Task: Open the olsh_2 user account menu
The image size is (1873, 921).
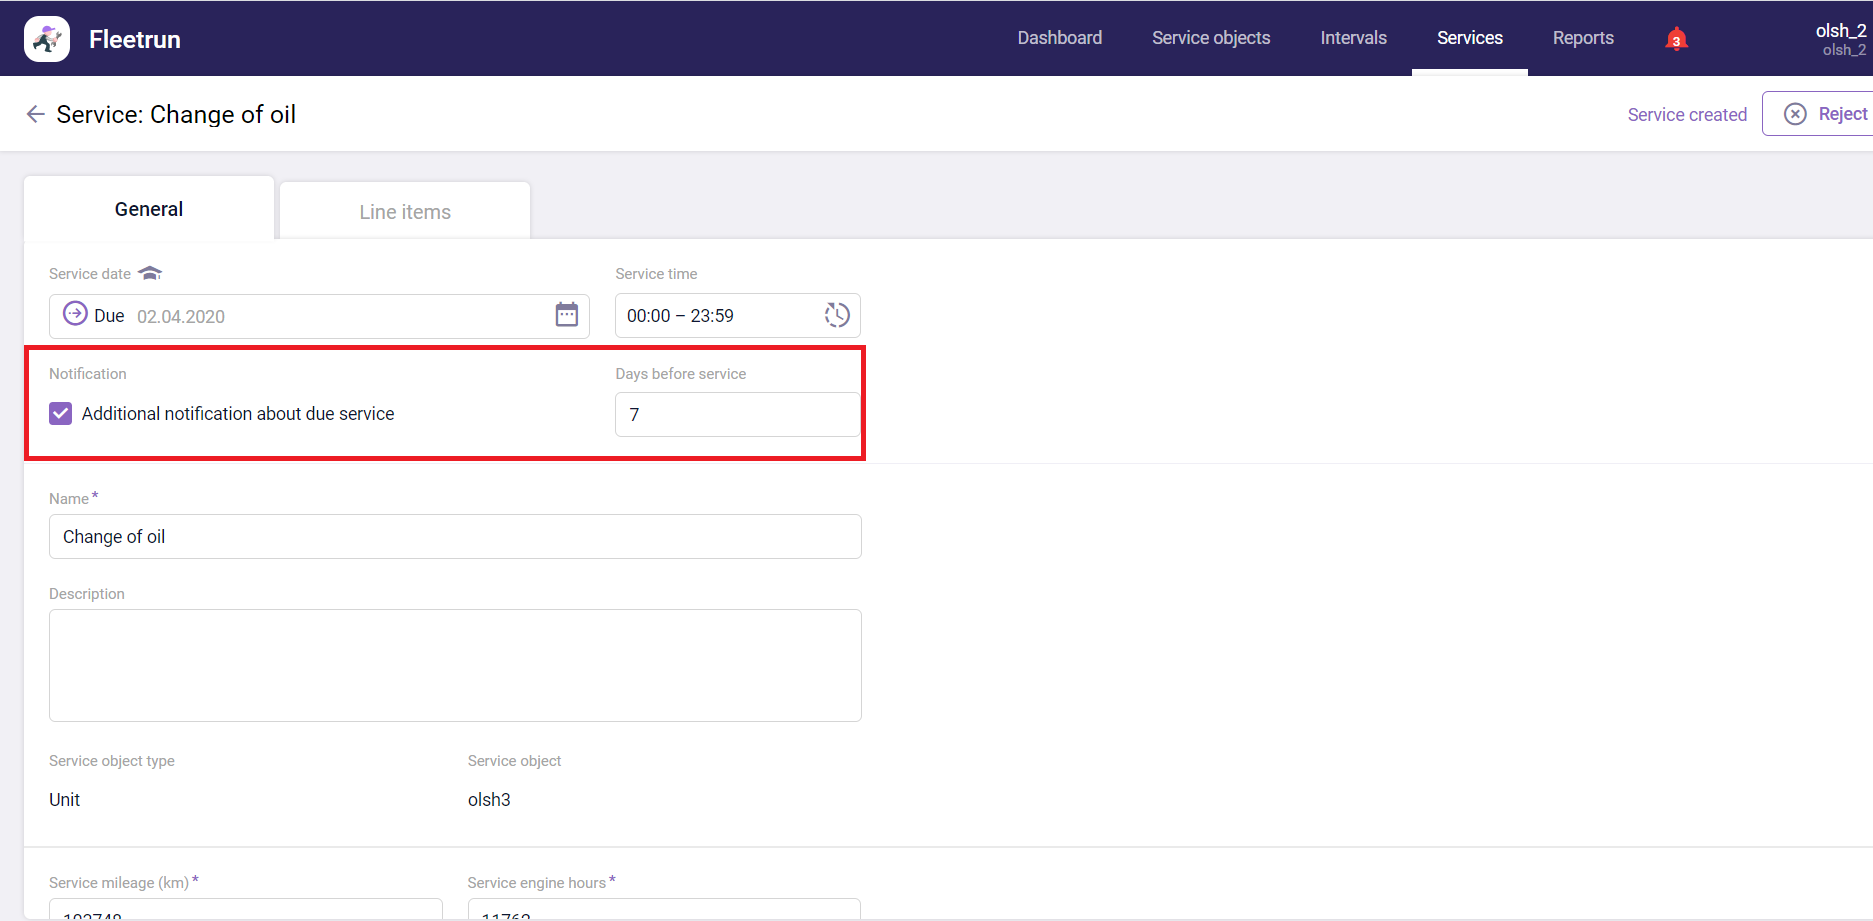Action: [x=1840, y=39]
